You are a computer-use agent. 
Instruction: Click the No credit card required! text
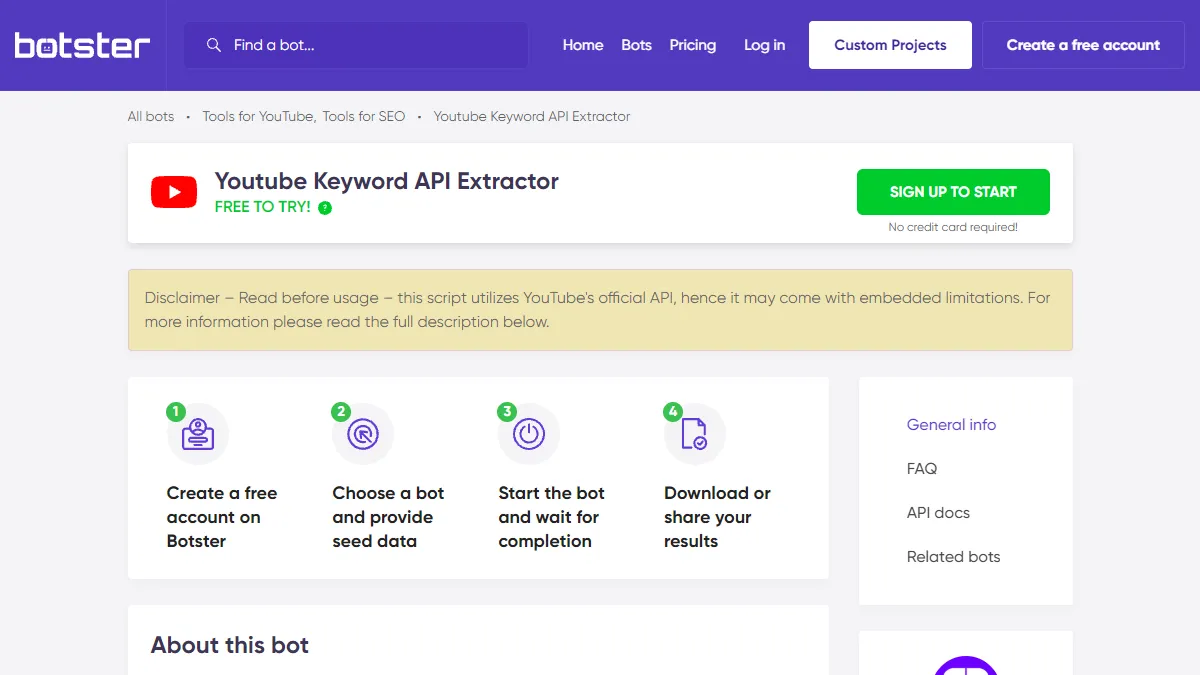point(953,227)
